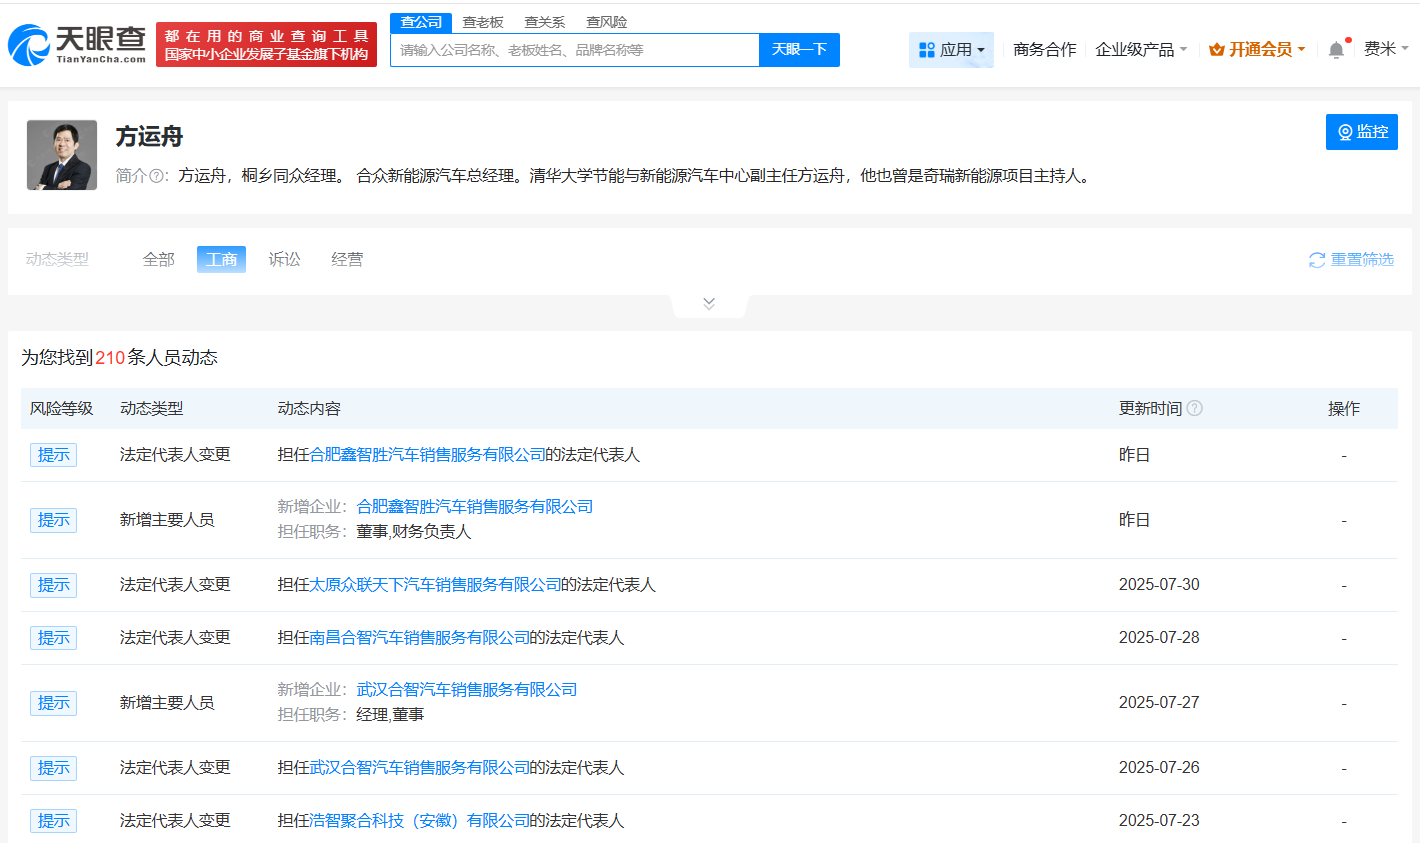
Task: Select the 全部 dynamic type filter
Action: click(x=158, y=260)
